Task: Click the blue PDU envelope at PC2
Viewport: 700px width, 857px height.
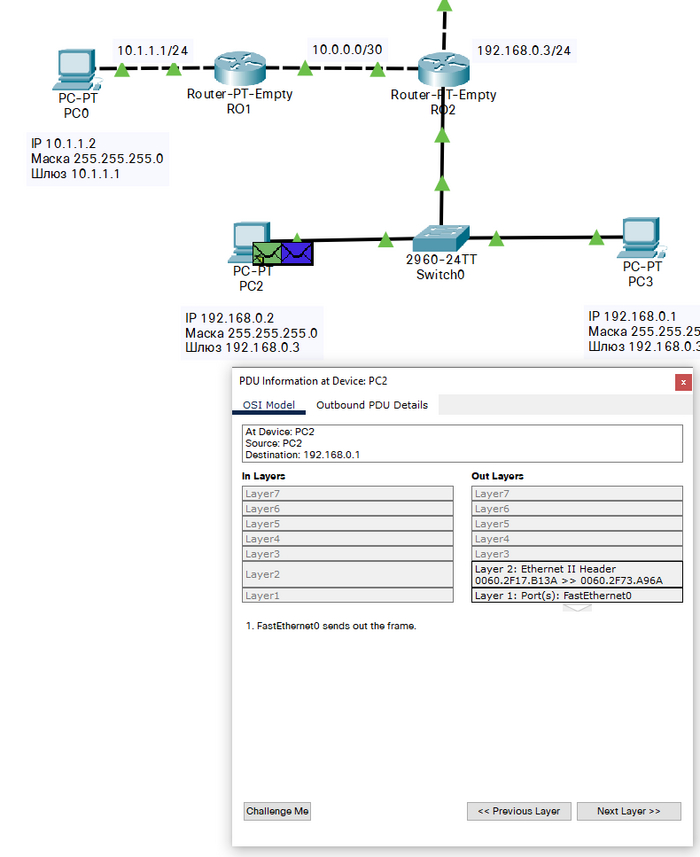Action: point(297,254)
